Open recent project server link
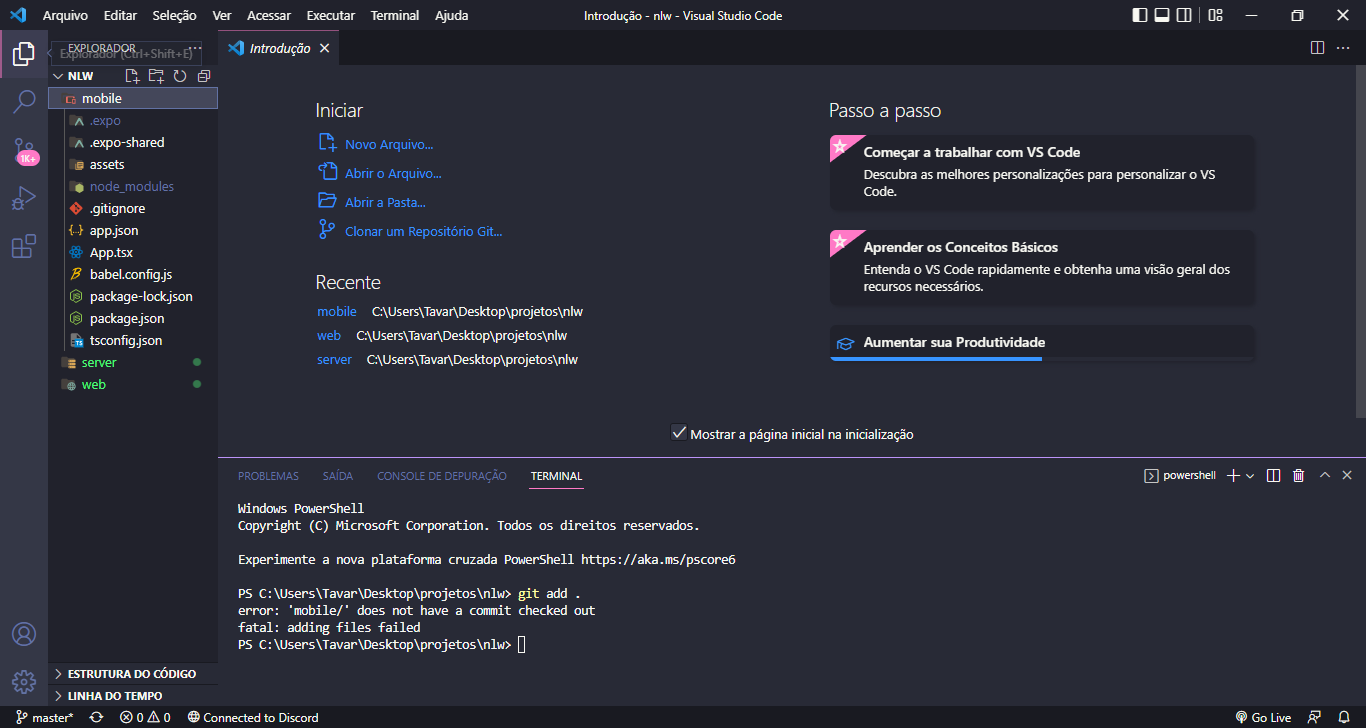Image resolution: width=1366 pixels, height=728 pixels. [x=334, y=360]
